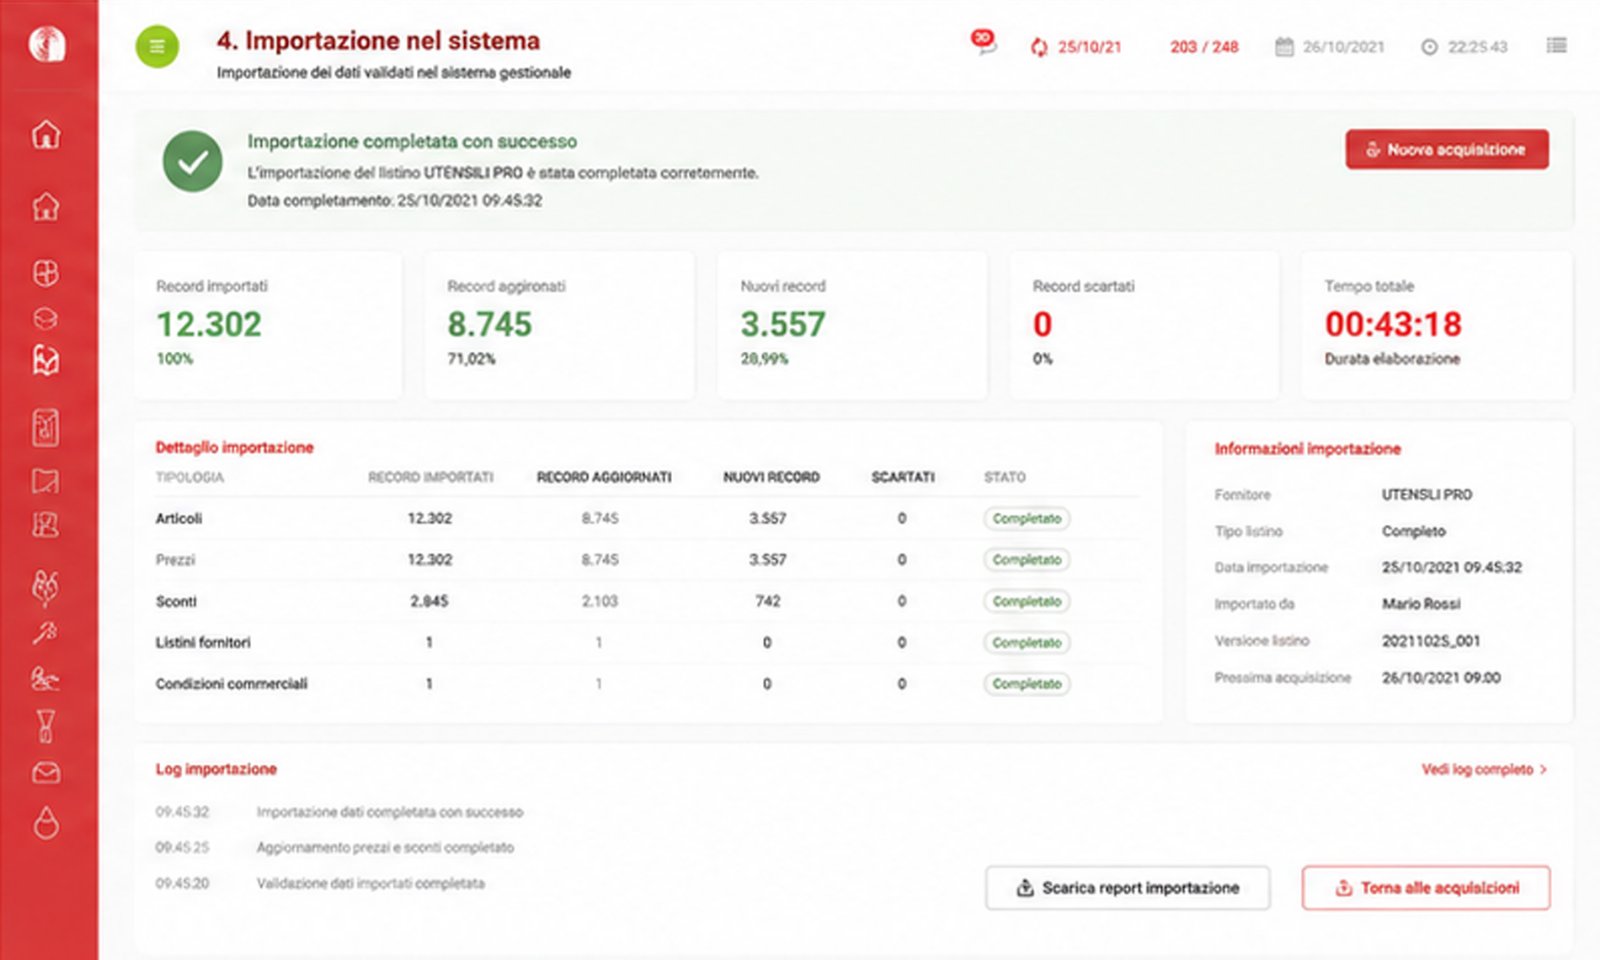The height and width of the screenshot is (960, 1600).
Task: Select the Validazione dati importati completata log entry
Action: coord(371,883)
